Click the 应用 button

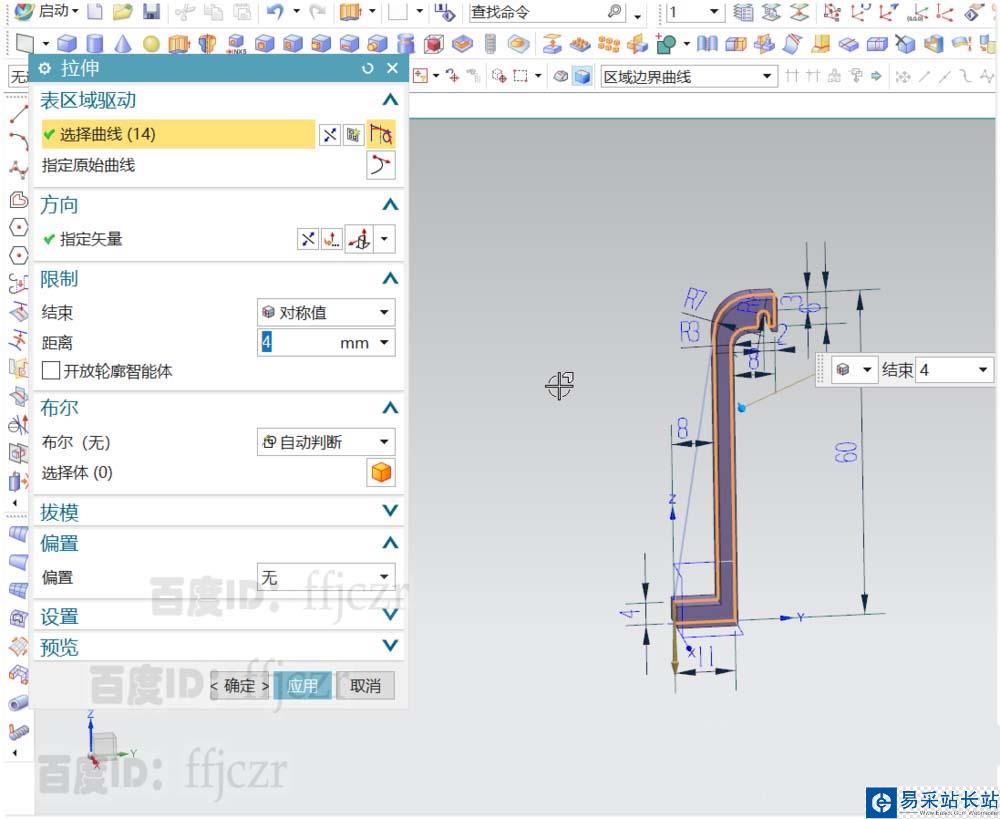coord(302,686)
